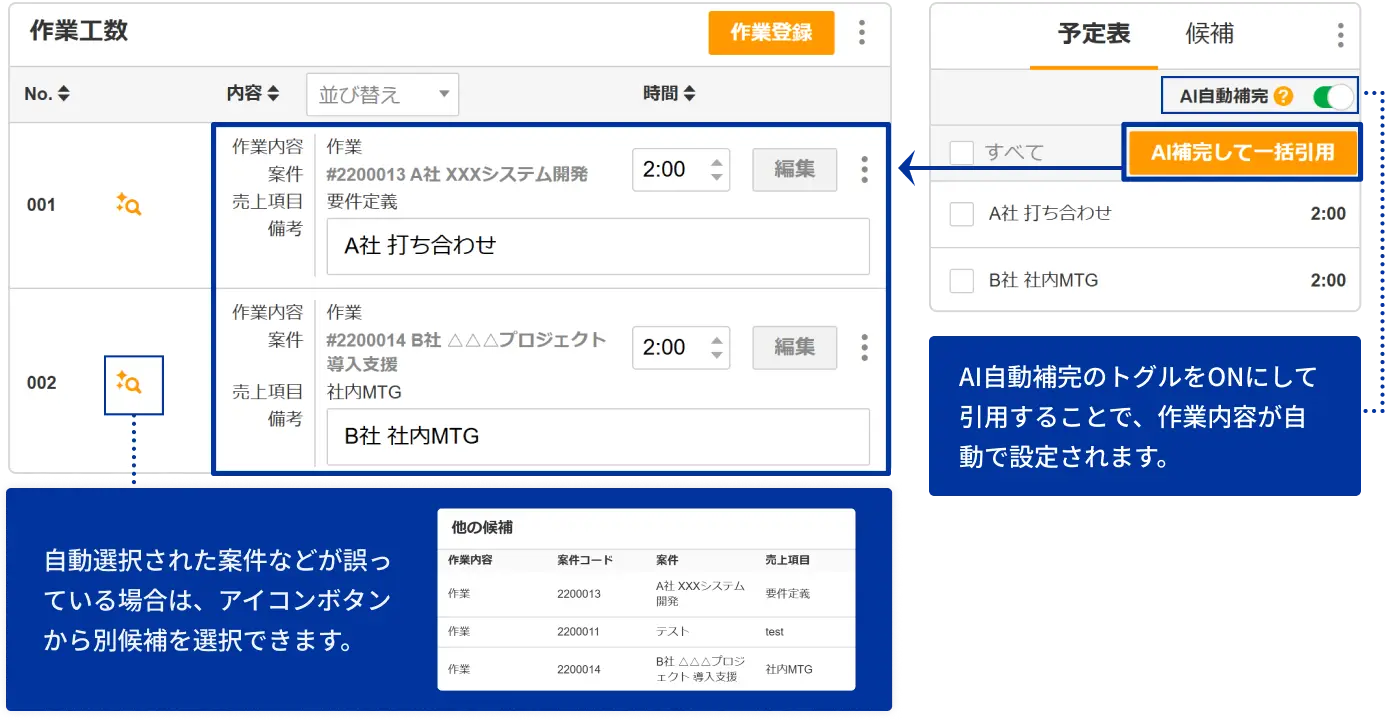Open the kebab menu of row 002
The width and height of the screenshot is (1400, 720).
click(x=865, y=348)
